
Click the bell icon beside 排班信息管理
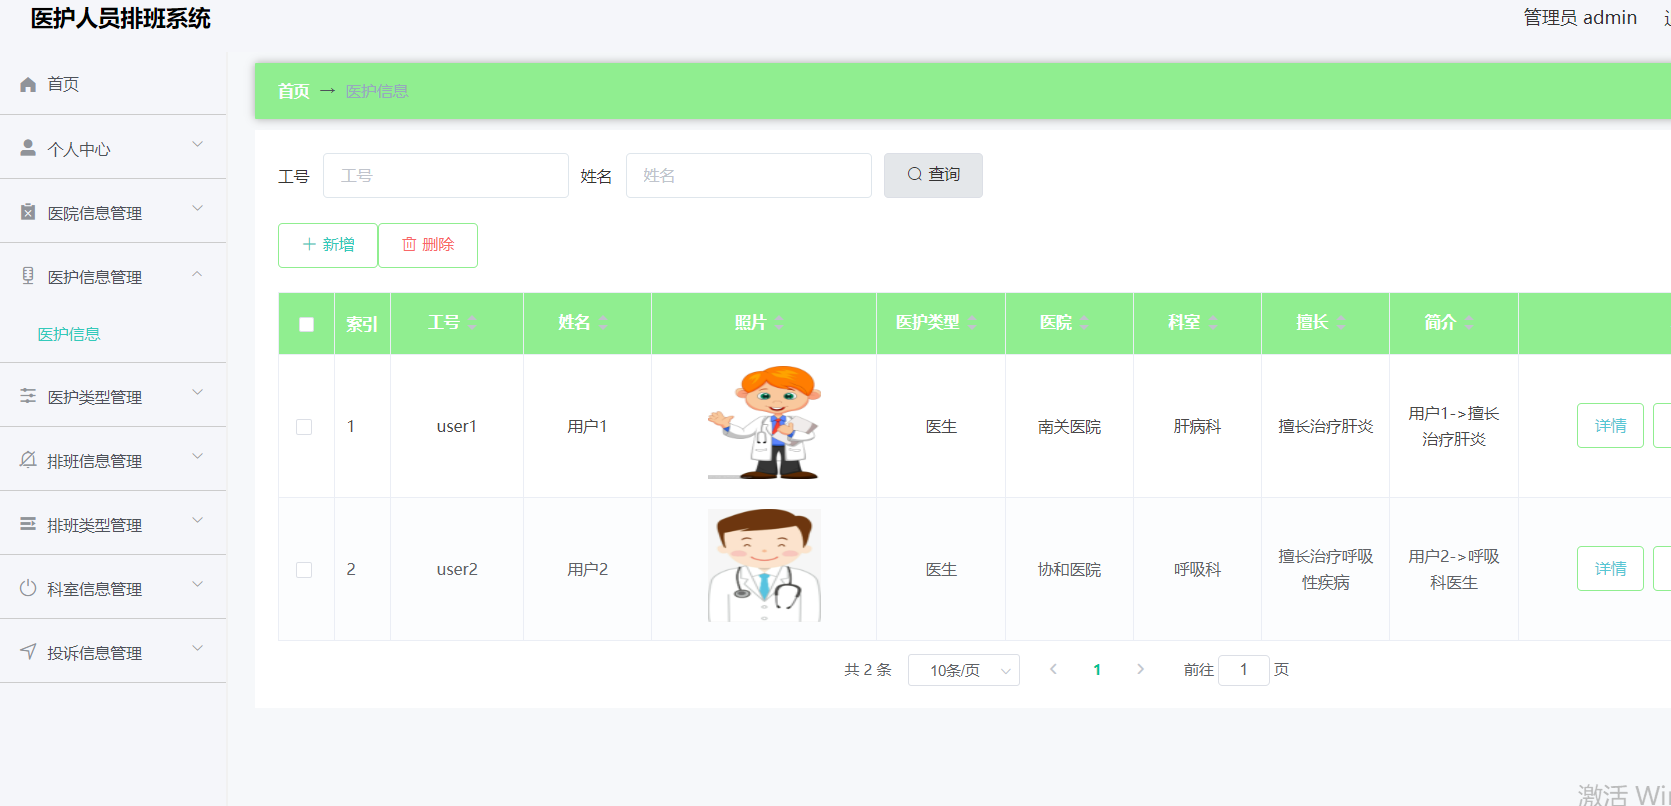pyautogui.click(x=28, y=460)
